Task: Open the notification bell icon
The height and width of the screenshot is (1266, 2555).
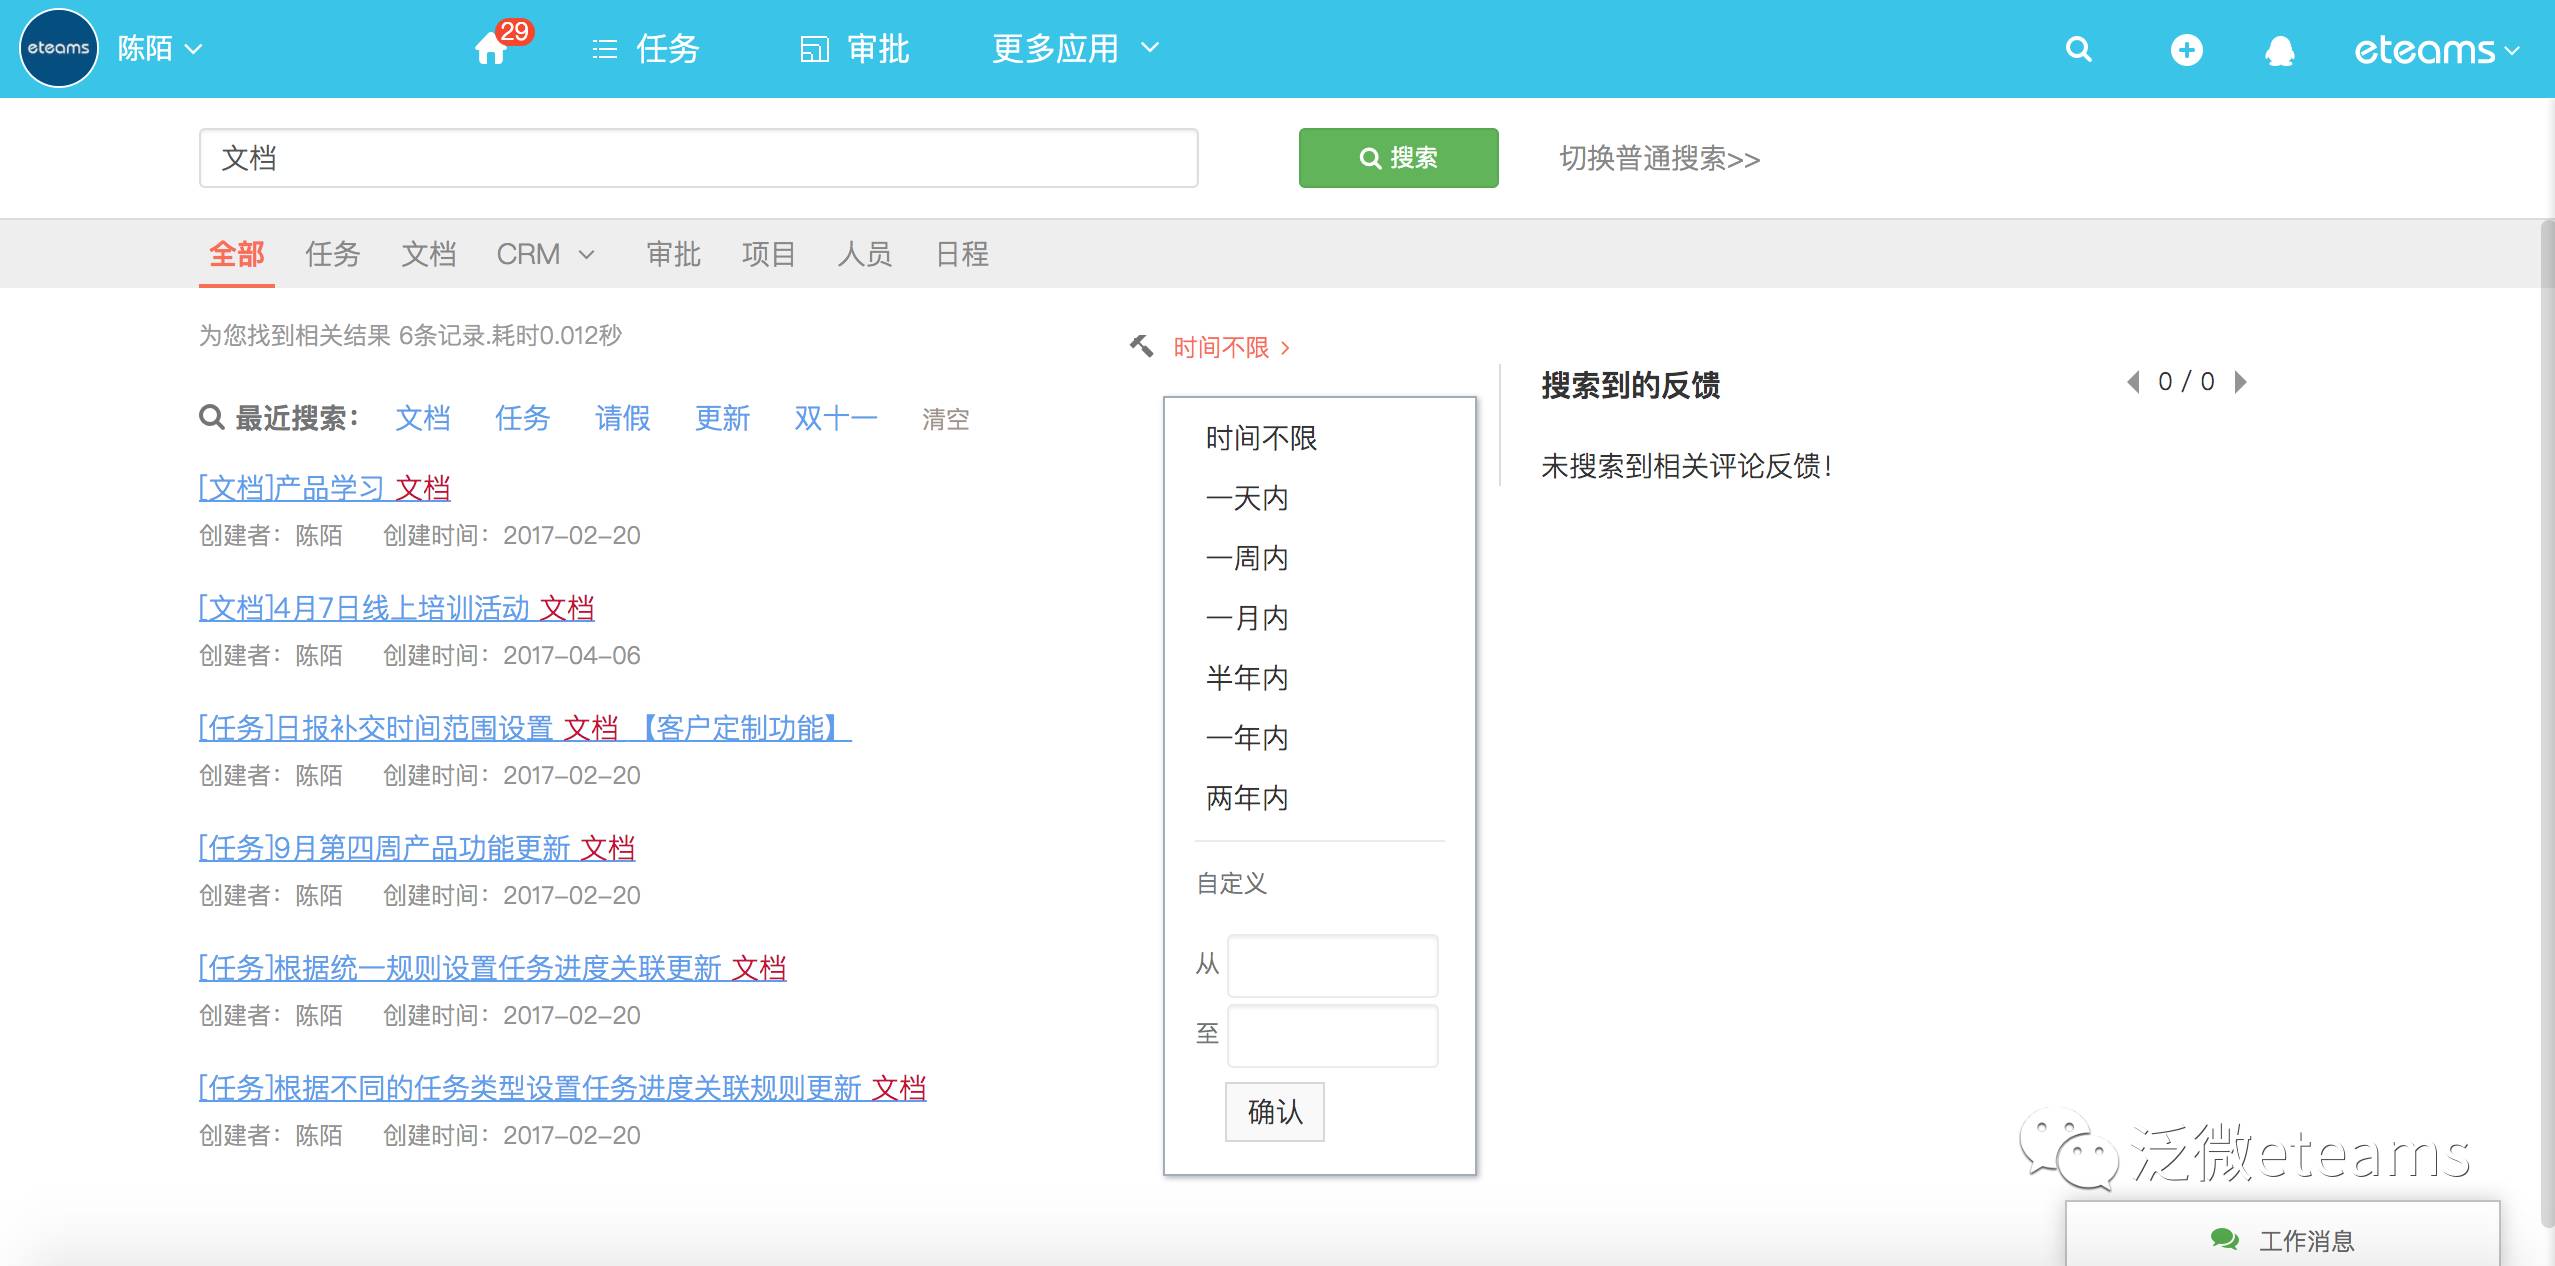Action: tap(2279, 50)
